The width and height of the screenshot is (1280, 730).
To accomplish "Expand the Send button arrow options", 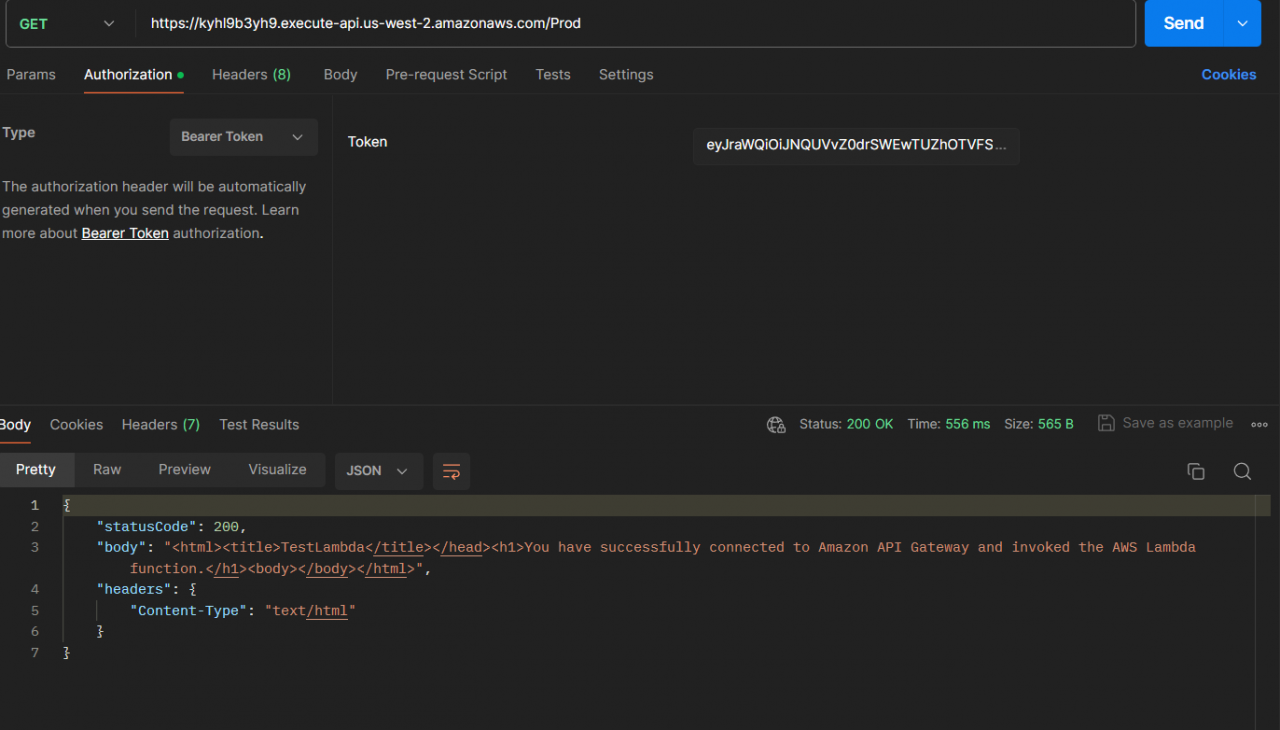I will point(1243,23).
